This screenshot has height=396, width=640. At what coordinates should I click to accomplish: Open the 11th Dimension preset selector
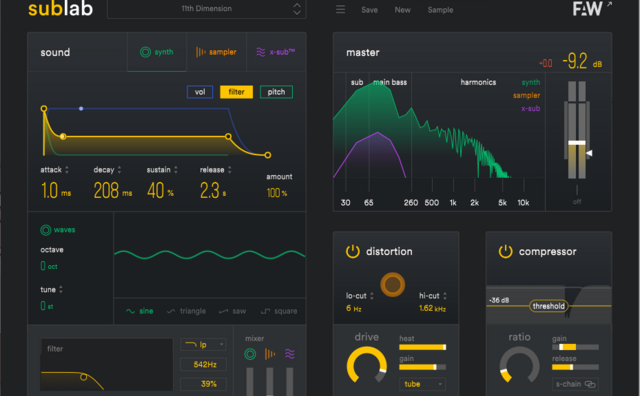tap(207, 9)
